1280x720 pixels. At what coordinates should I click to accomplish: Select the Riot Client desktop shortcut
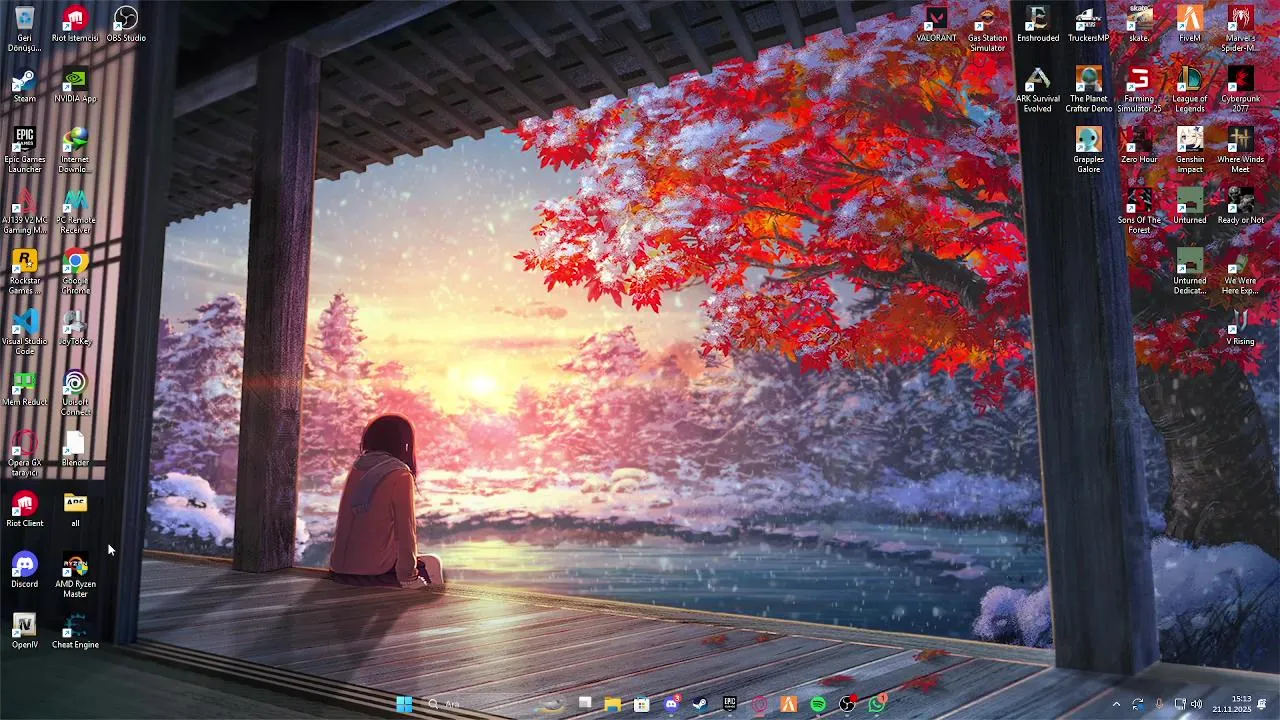tap(25, 510)
